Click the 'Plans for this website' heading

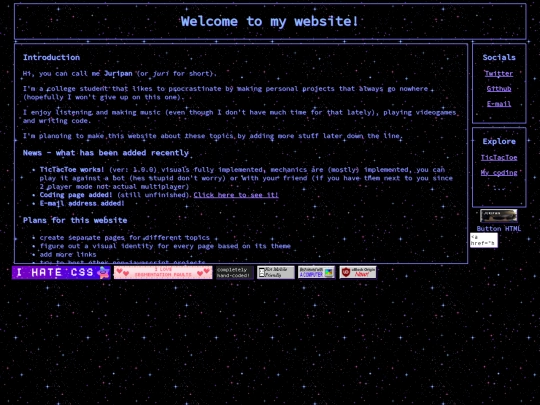(75, 220)
